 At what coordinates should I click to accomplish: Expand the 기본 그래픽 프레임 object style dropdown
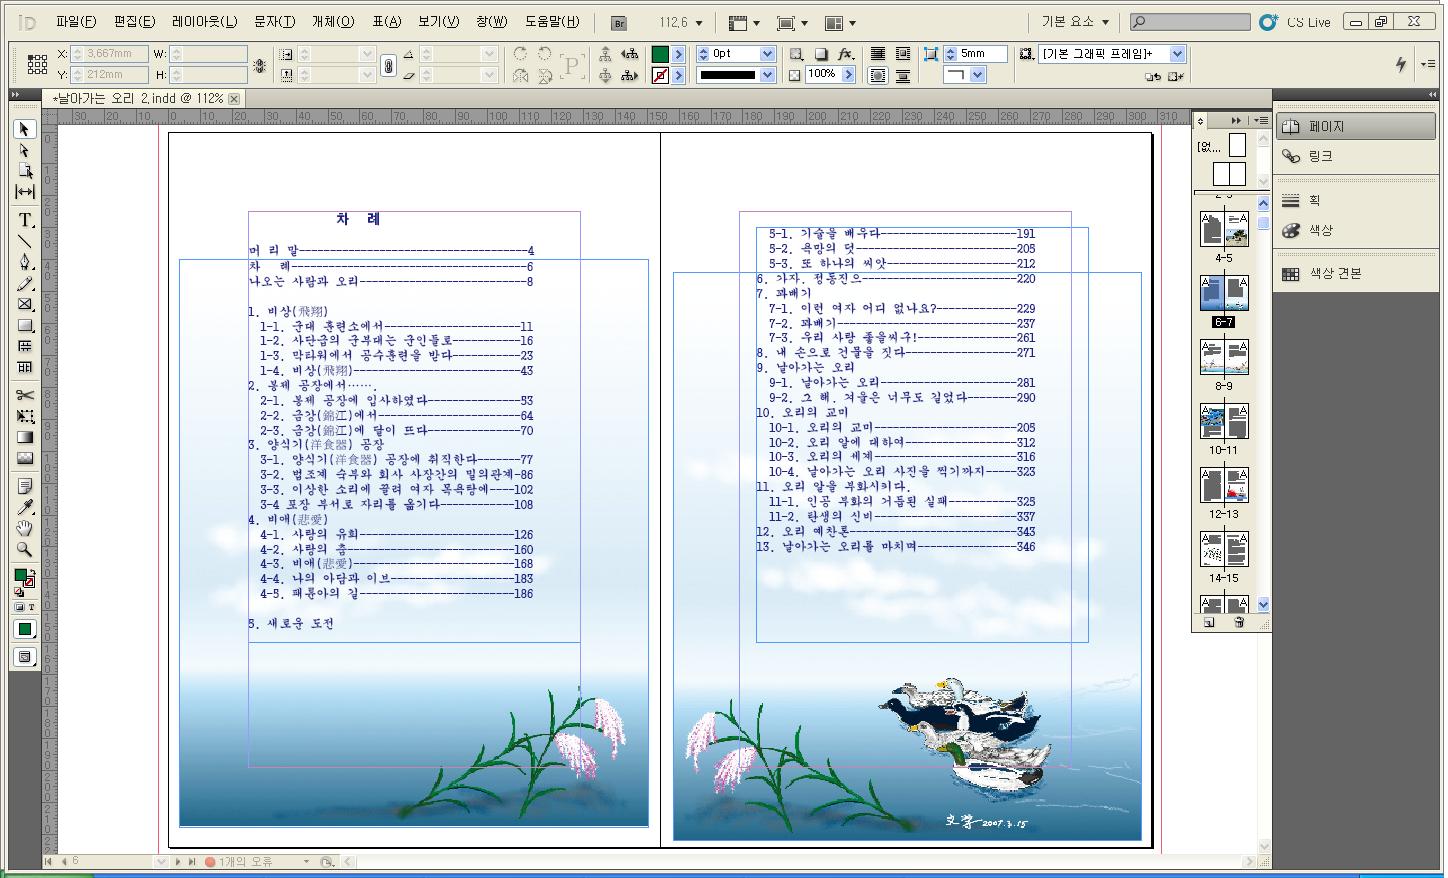[1177, 54]
